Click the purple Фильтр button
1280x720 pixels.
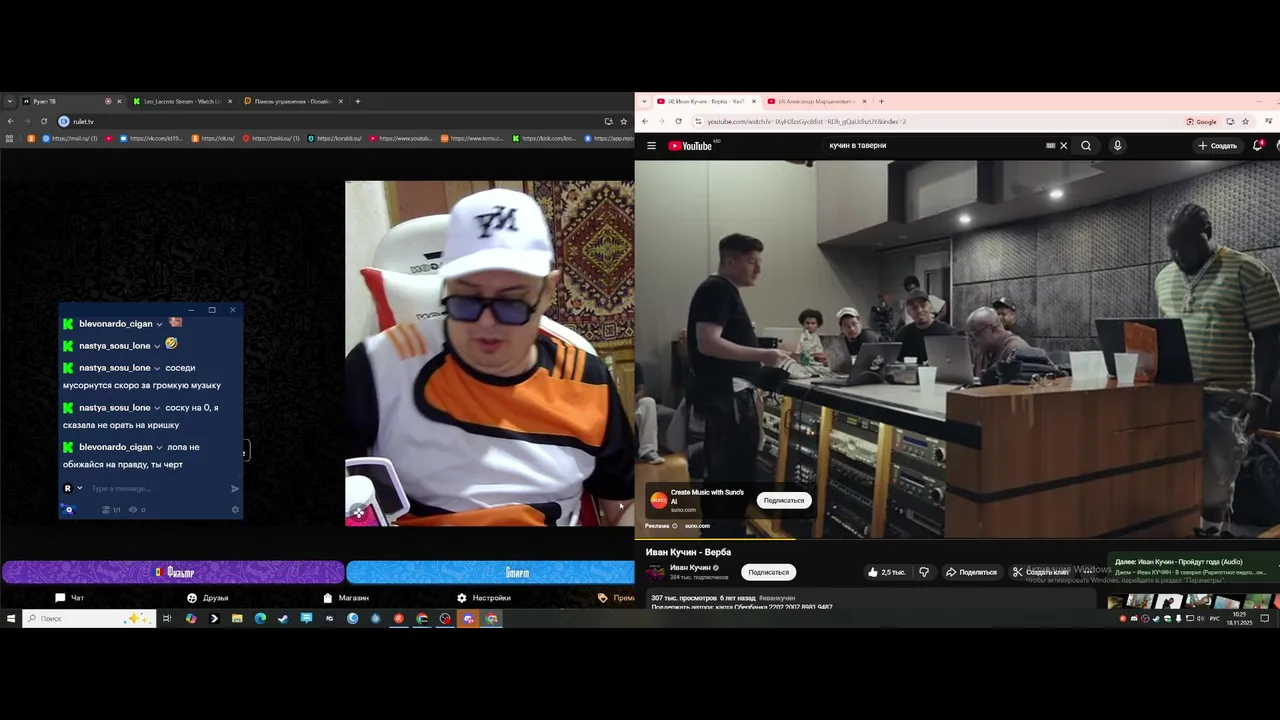(173, 572)
